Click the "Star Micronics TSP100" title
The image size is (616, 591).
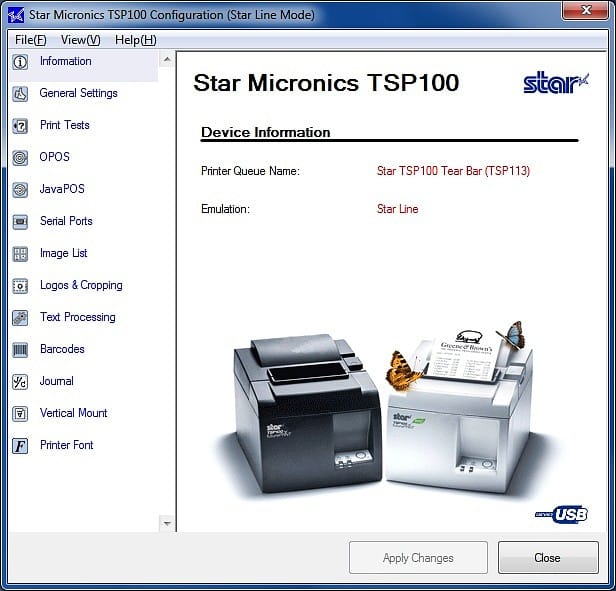[x=326, y=83]
